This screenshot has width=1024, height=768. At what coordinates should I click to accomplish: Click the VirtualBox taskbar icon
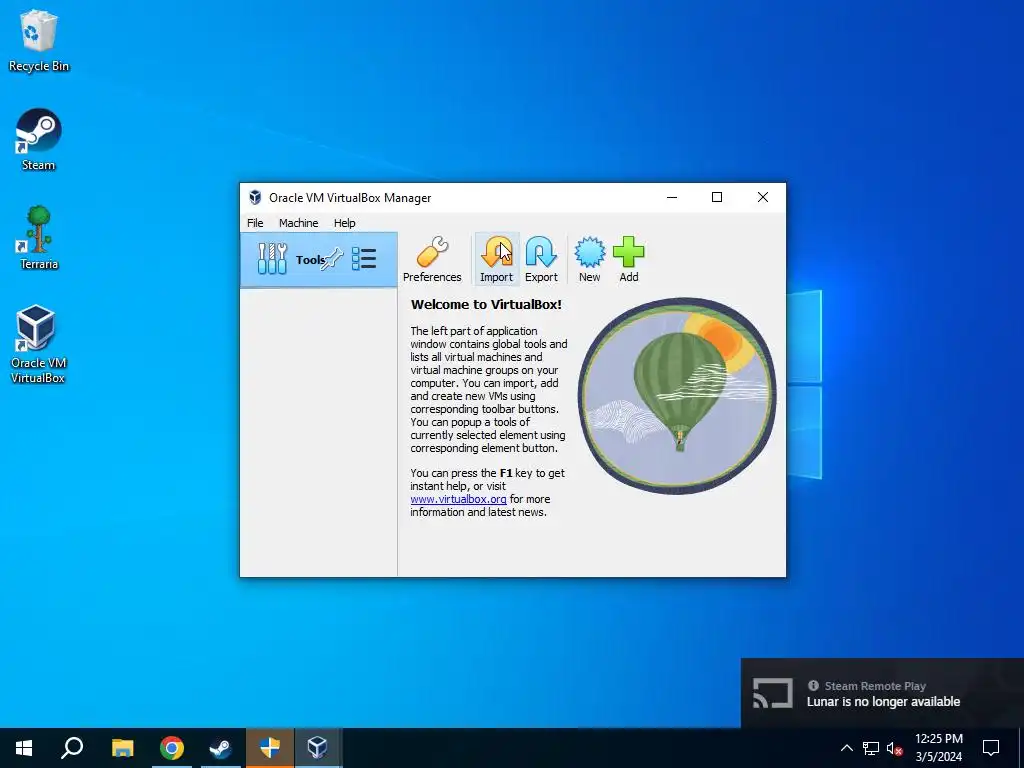click(318, 748)
